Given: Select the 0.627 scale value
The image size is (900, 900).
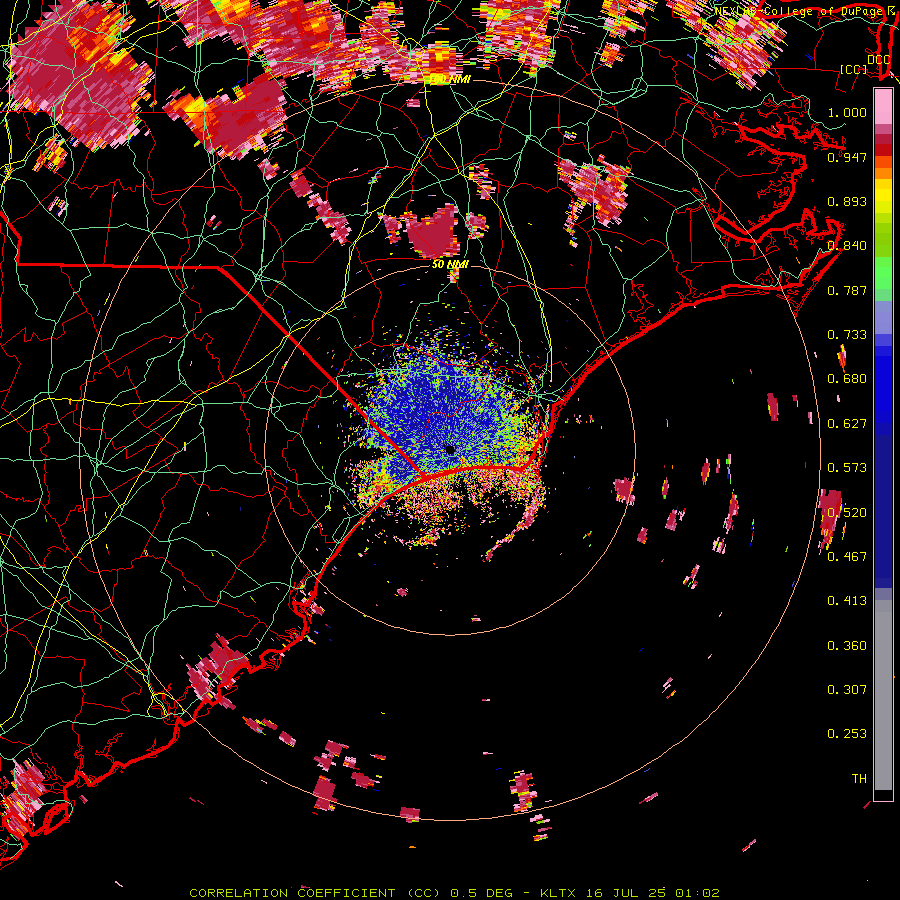Looking at the screenshot, I should [847, 423].
